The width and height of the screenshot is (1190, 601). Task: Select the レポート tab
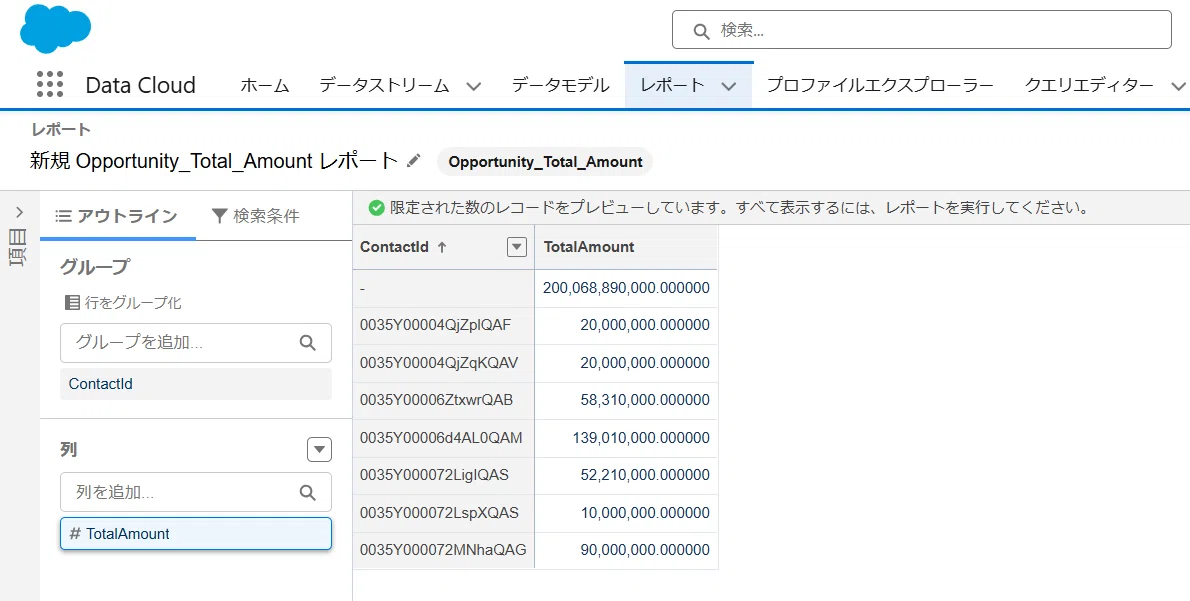coord(672,85)
